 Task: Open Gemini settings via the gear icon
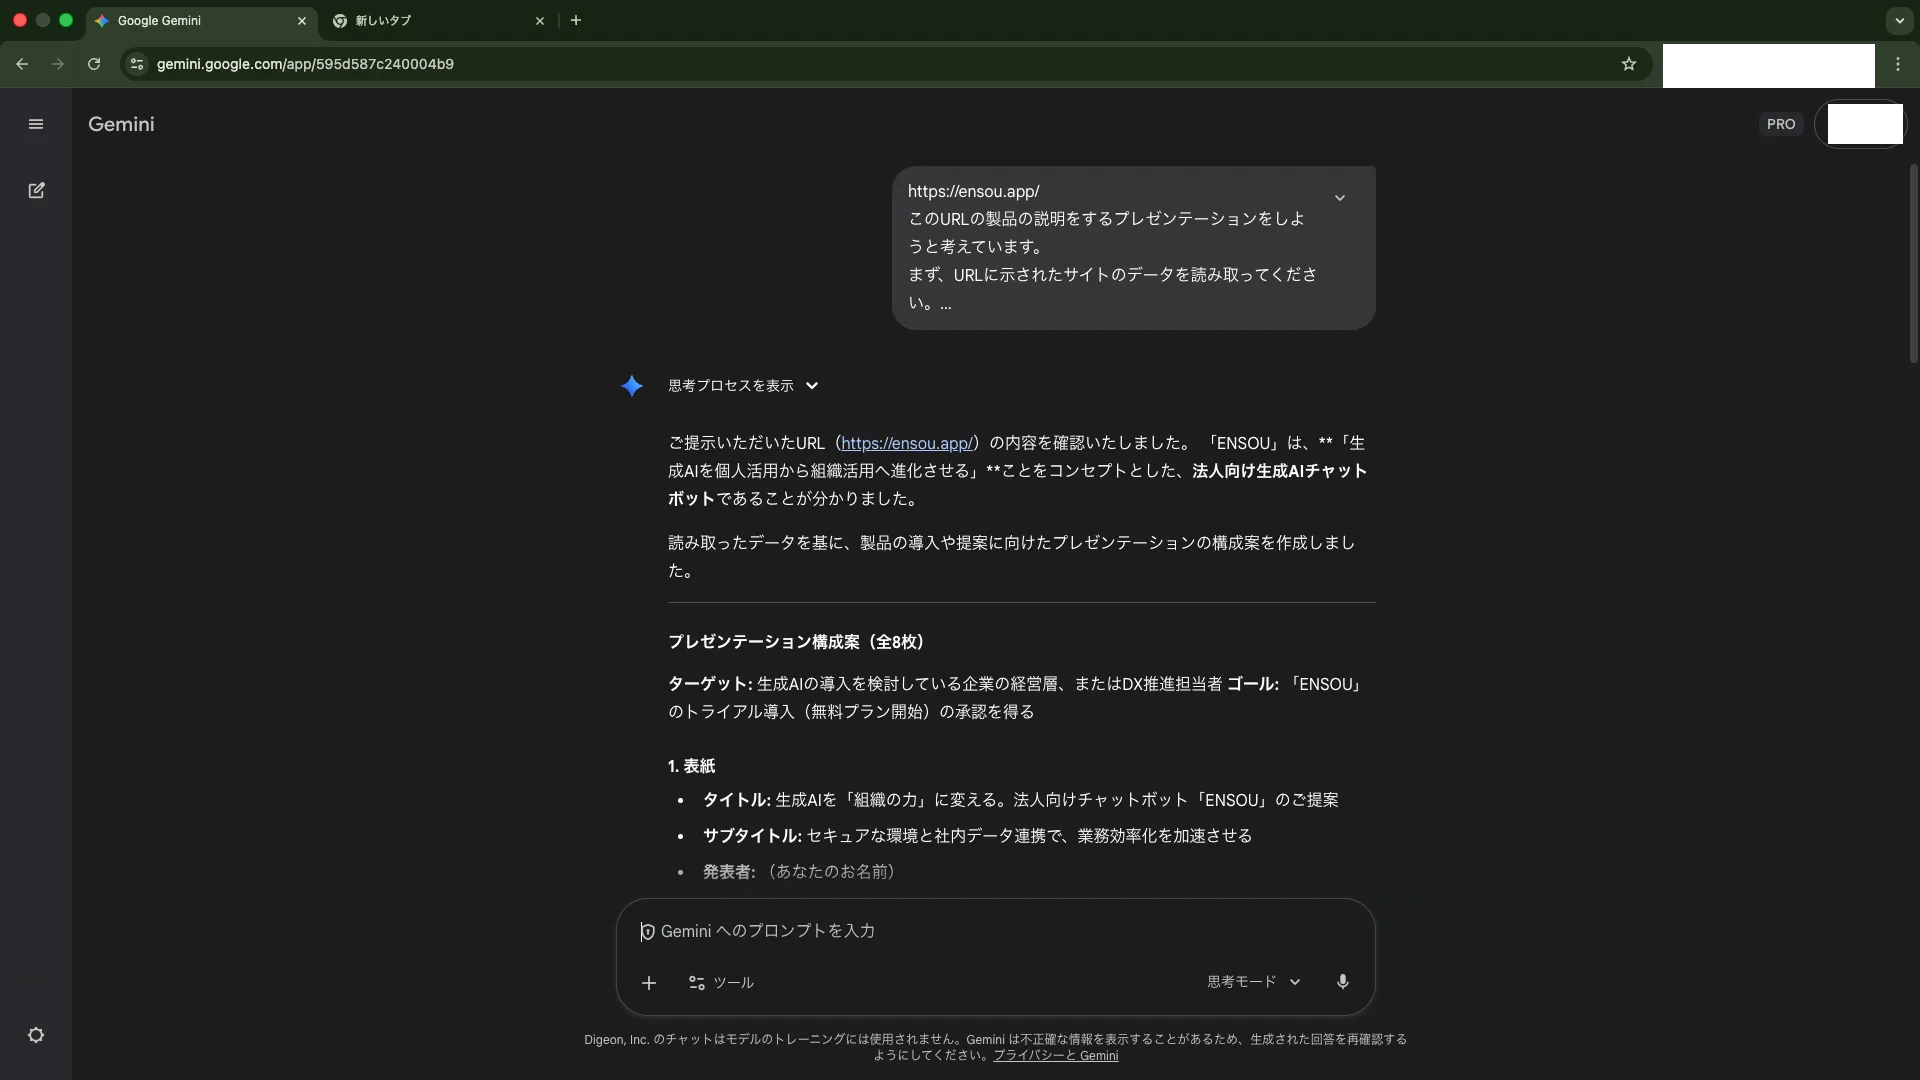(x=36, y=1036)
